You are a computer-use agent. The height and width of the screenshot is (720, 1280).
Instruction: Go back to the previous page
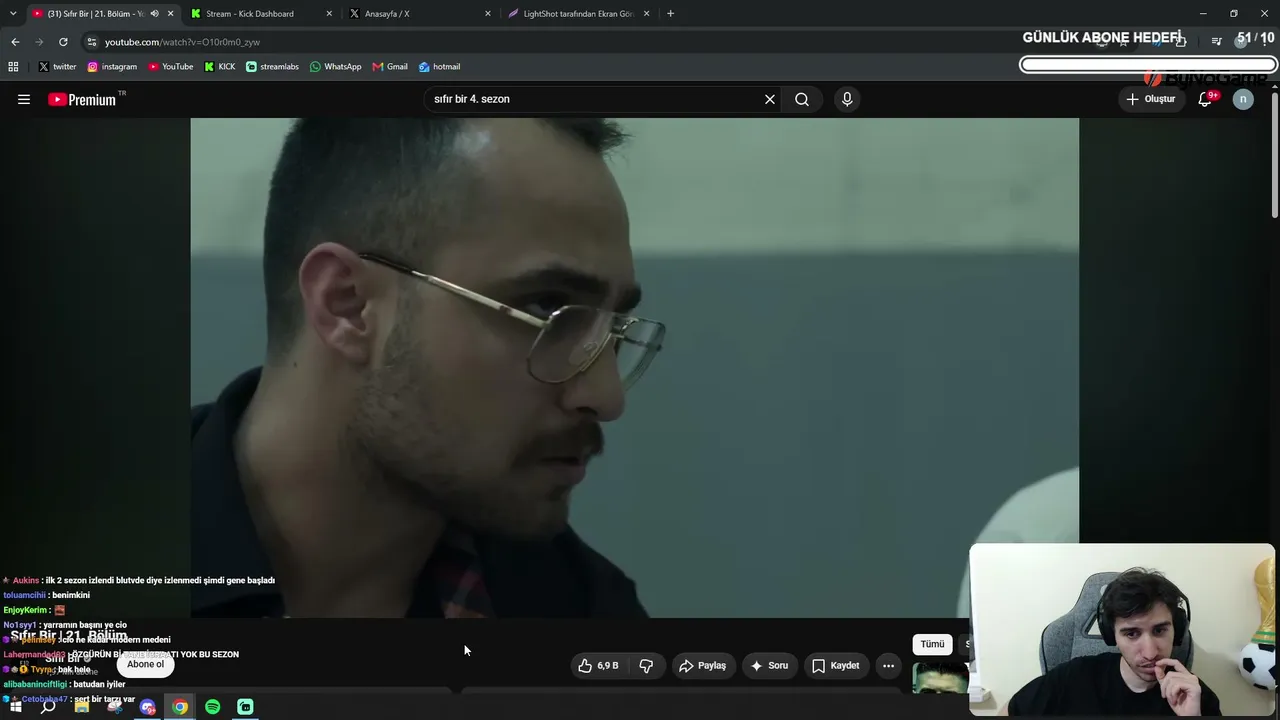pos(15,42)
